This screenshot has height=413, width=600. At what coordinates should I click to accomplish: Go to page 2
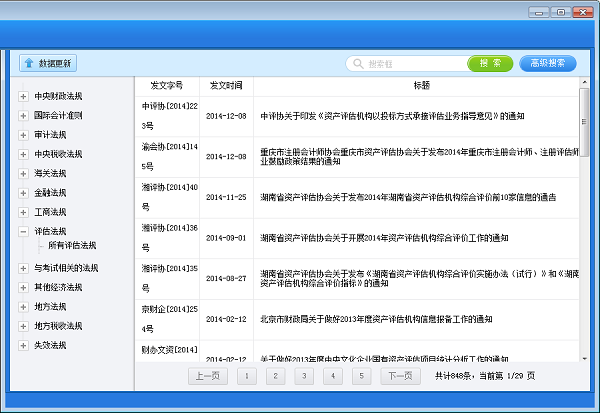pyautogui.click(x=276, y=376)
